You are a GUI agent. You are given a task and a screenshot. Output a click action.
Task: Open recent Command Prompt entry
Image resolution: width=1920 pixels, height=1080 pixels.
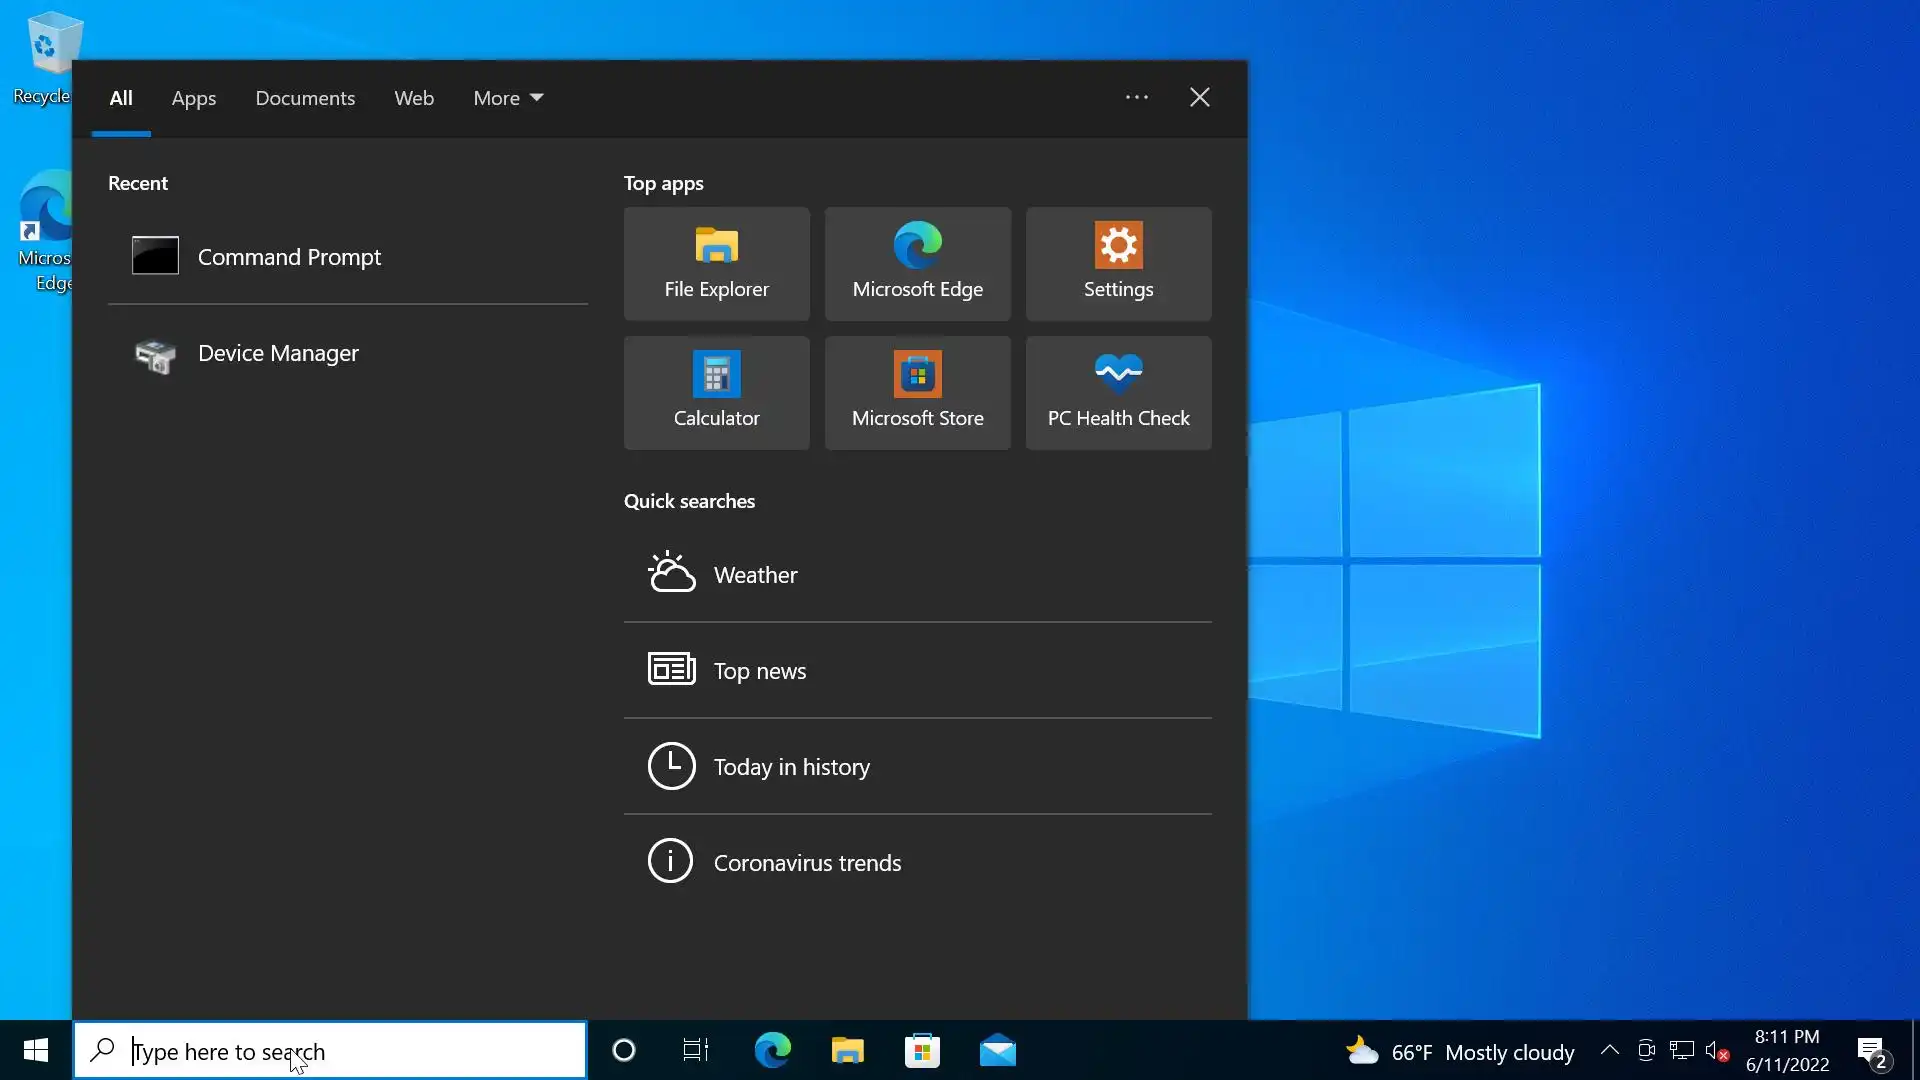pos(289,257)
